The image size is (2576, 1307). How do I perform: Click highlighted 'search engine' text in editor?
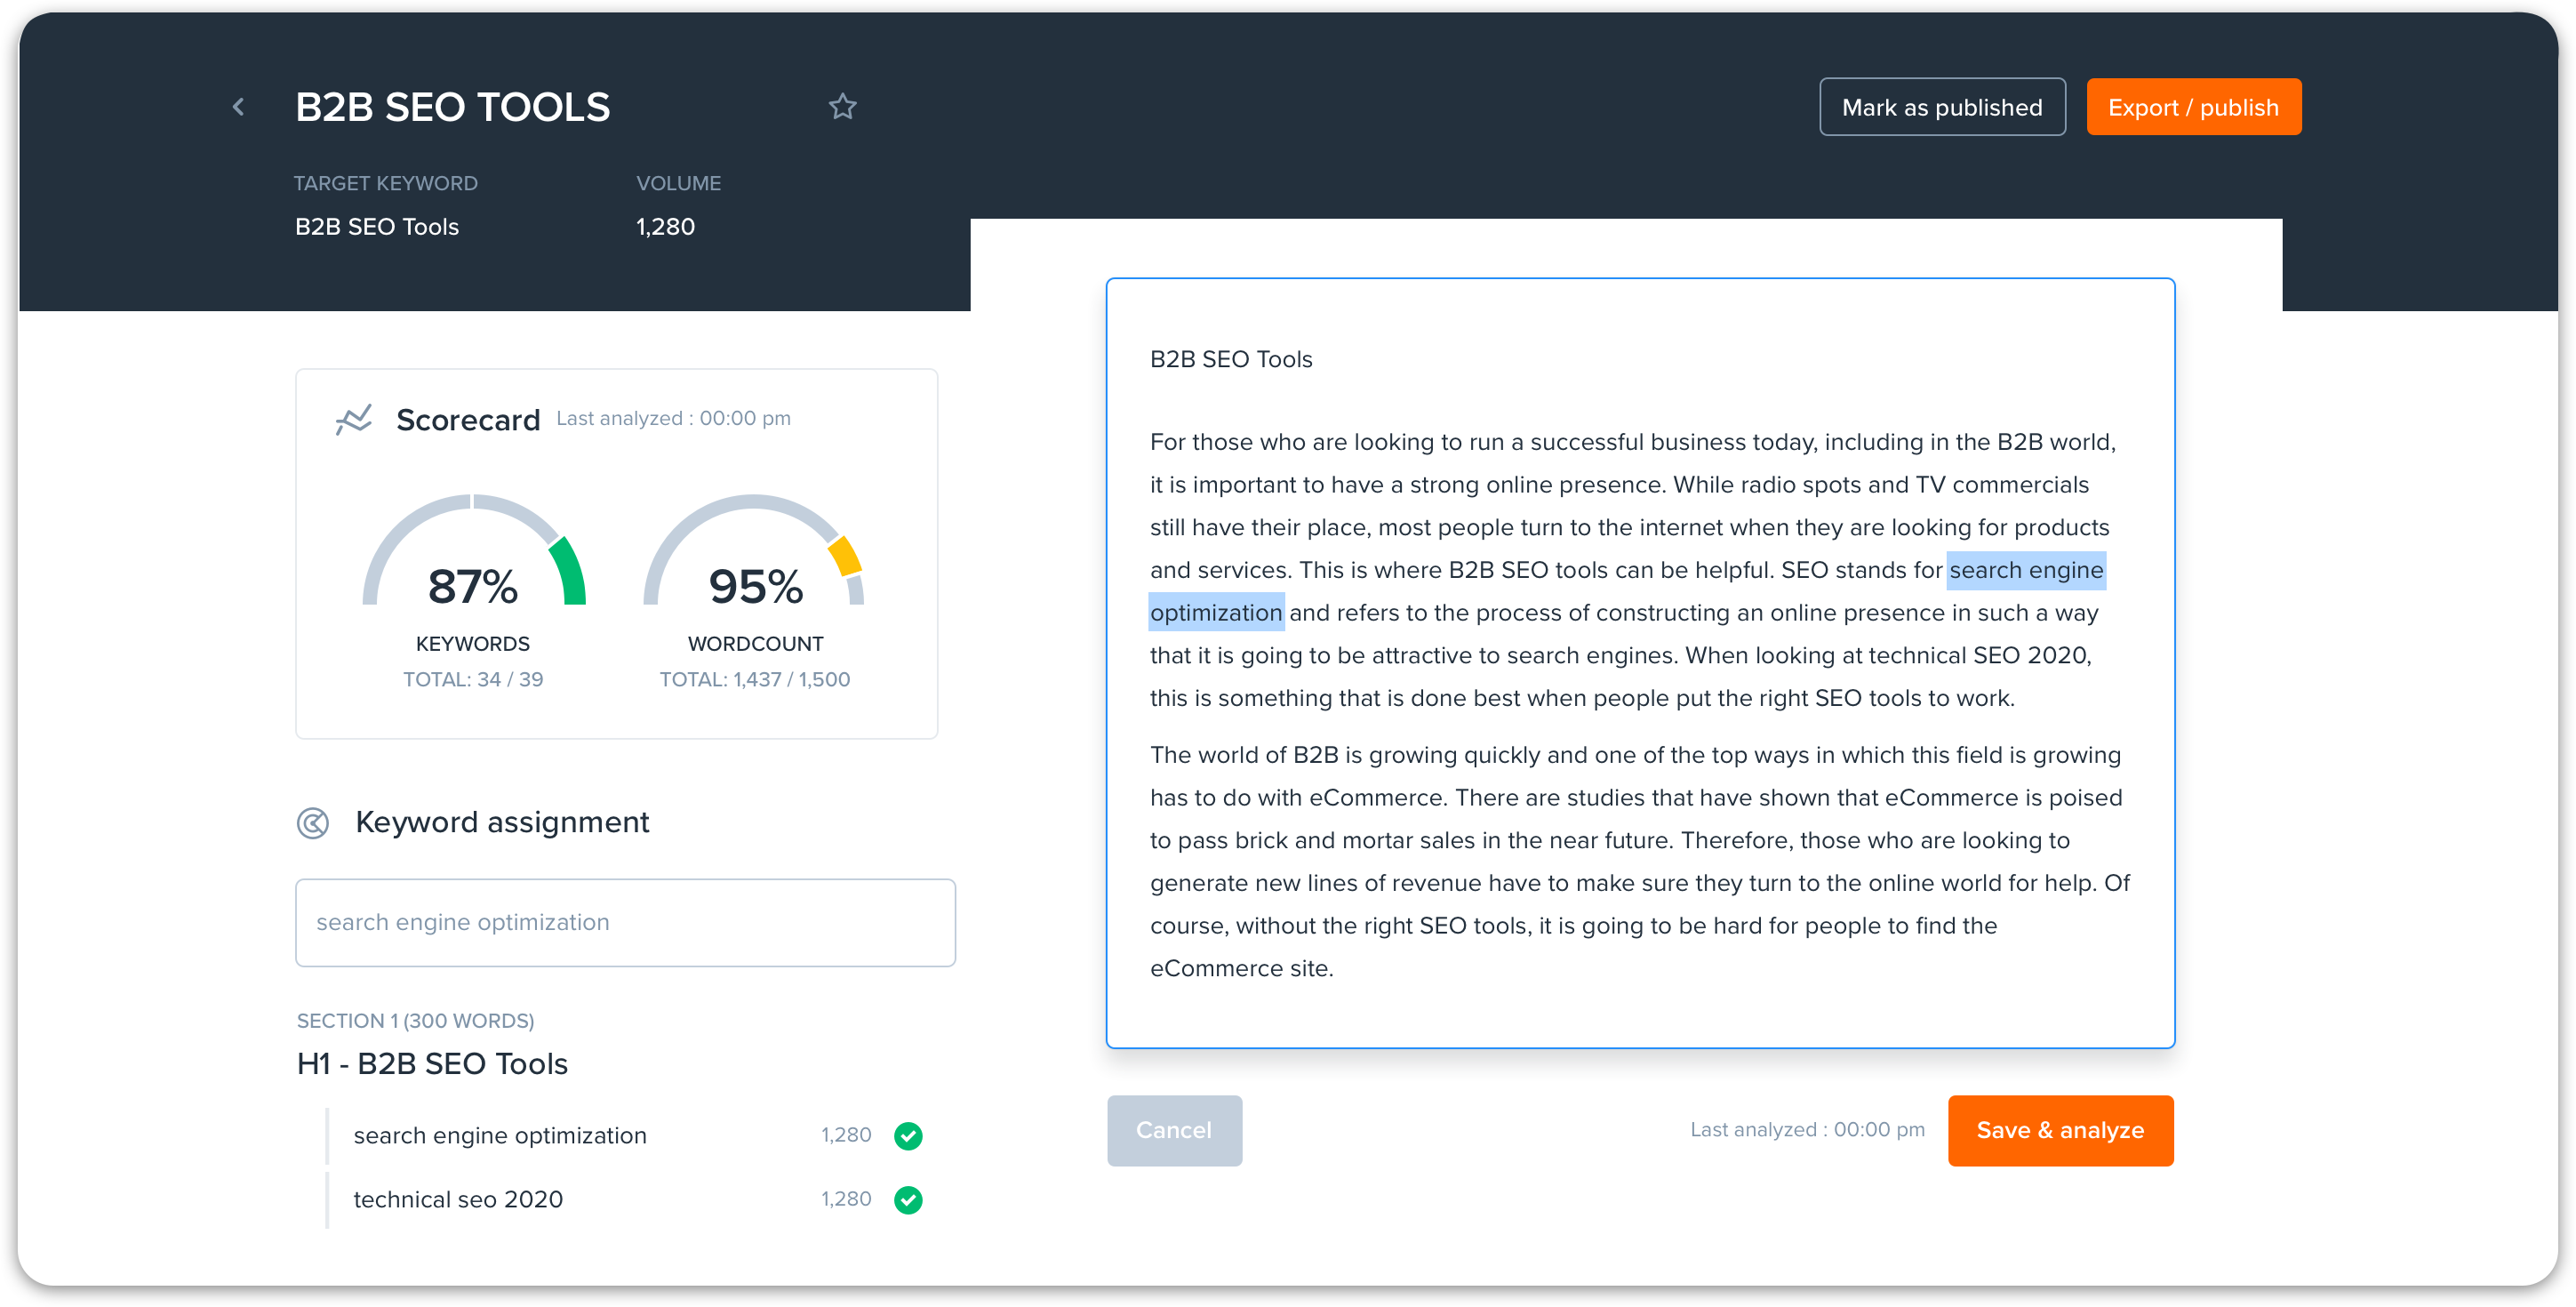coord(2025,571)
